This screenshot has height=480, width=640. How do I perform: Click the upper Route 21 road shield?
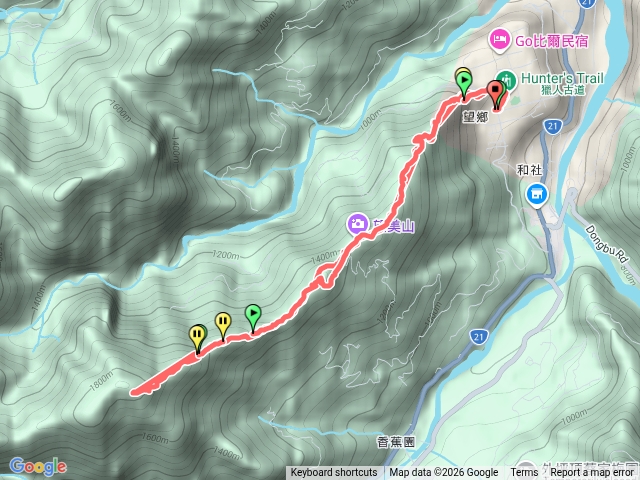coord(552,126)
